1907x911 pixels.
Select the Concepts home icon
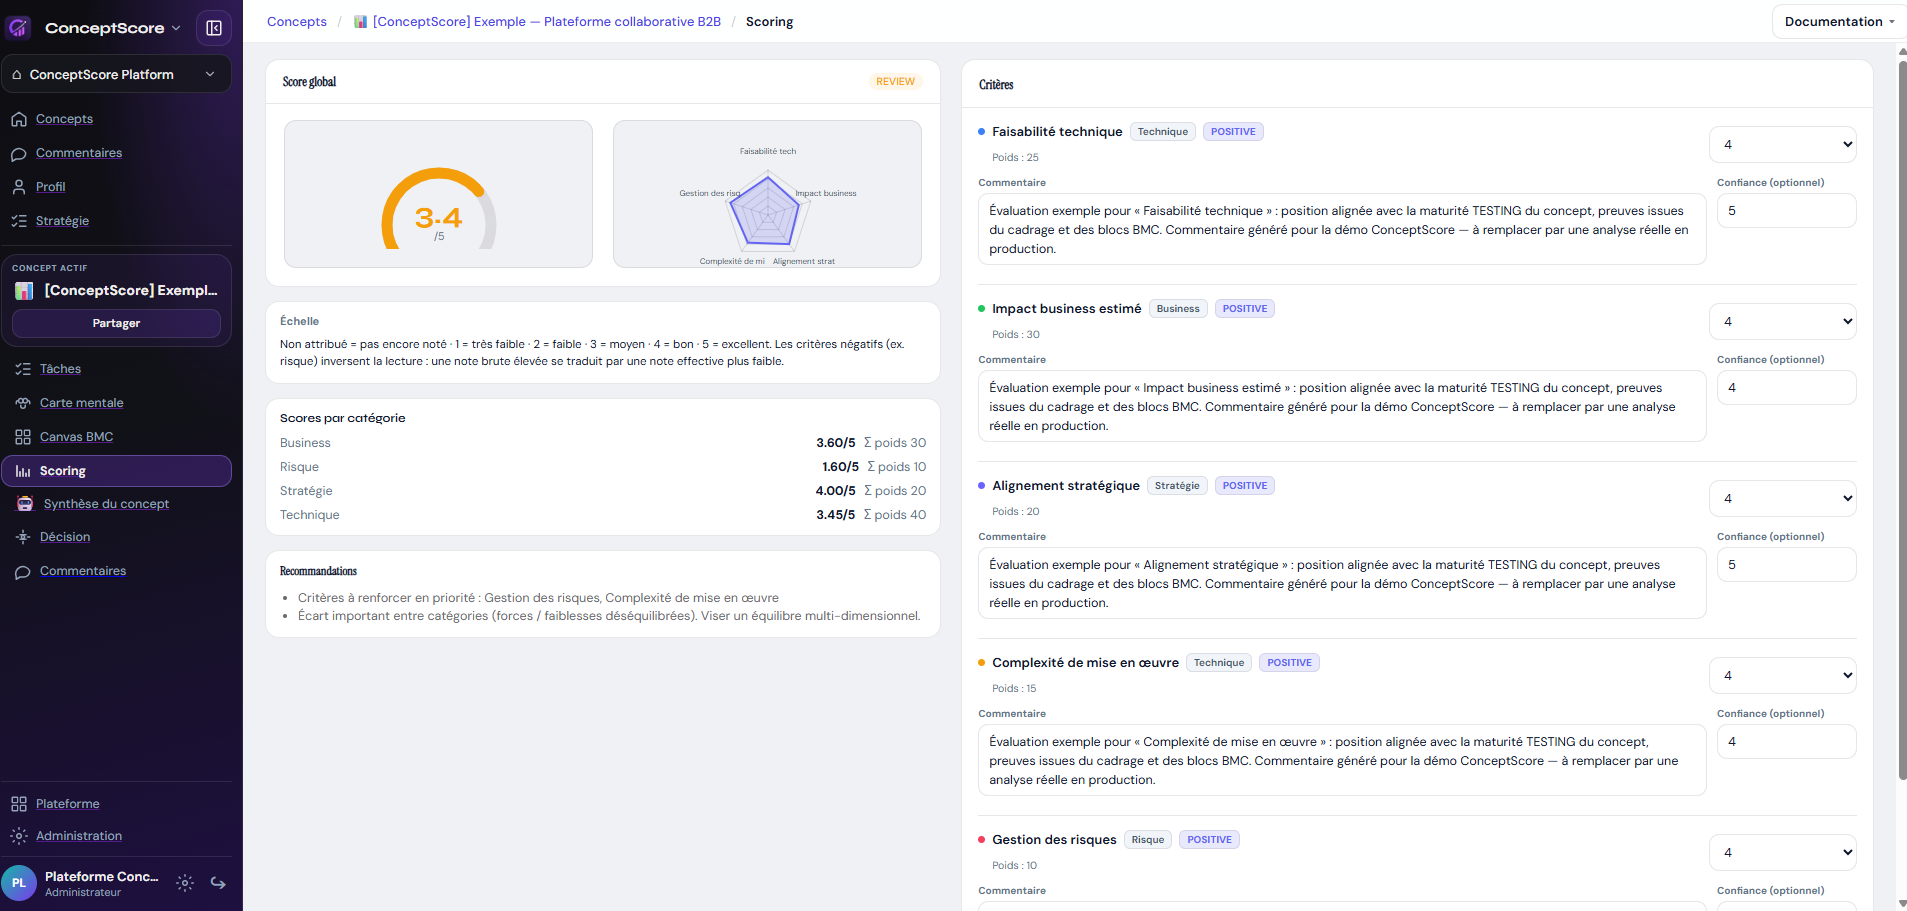[20, 119]
